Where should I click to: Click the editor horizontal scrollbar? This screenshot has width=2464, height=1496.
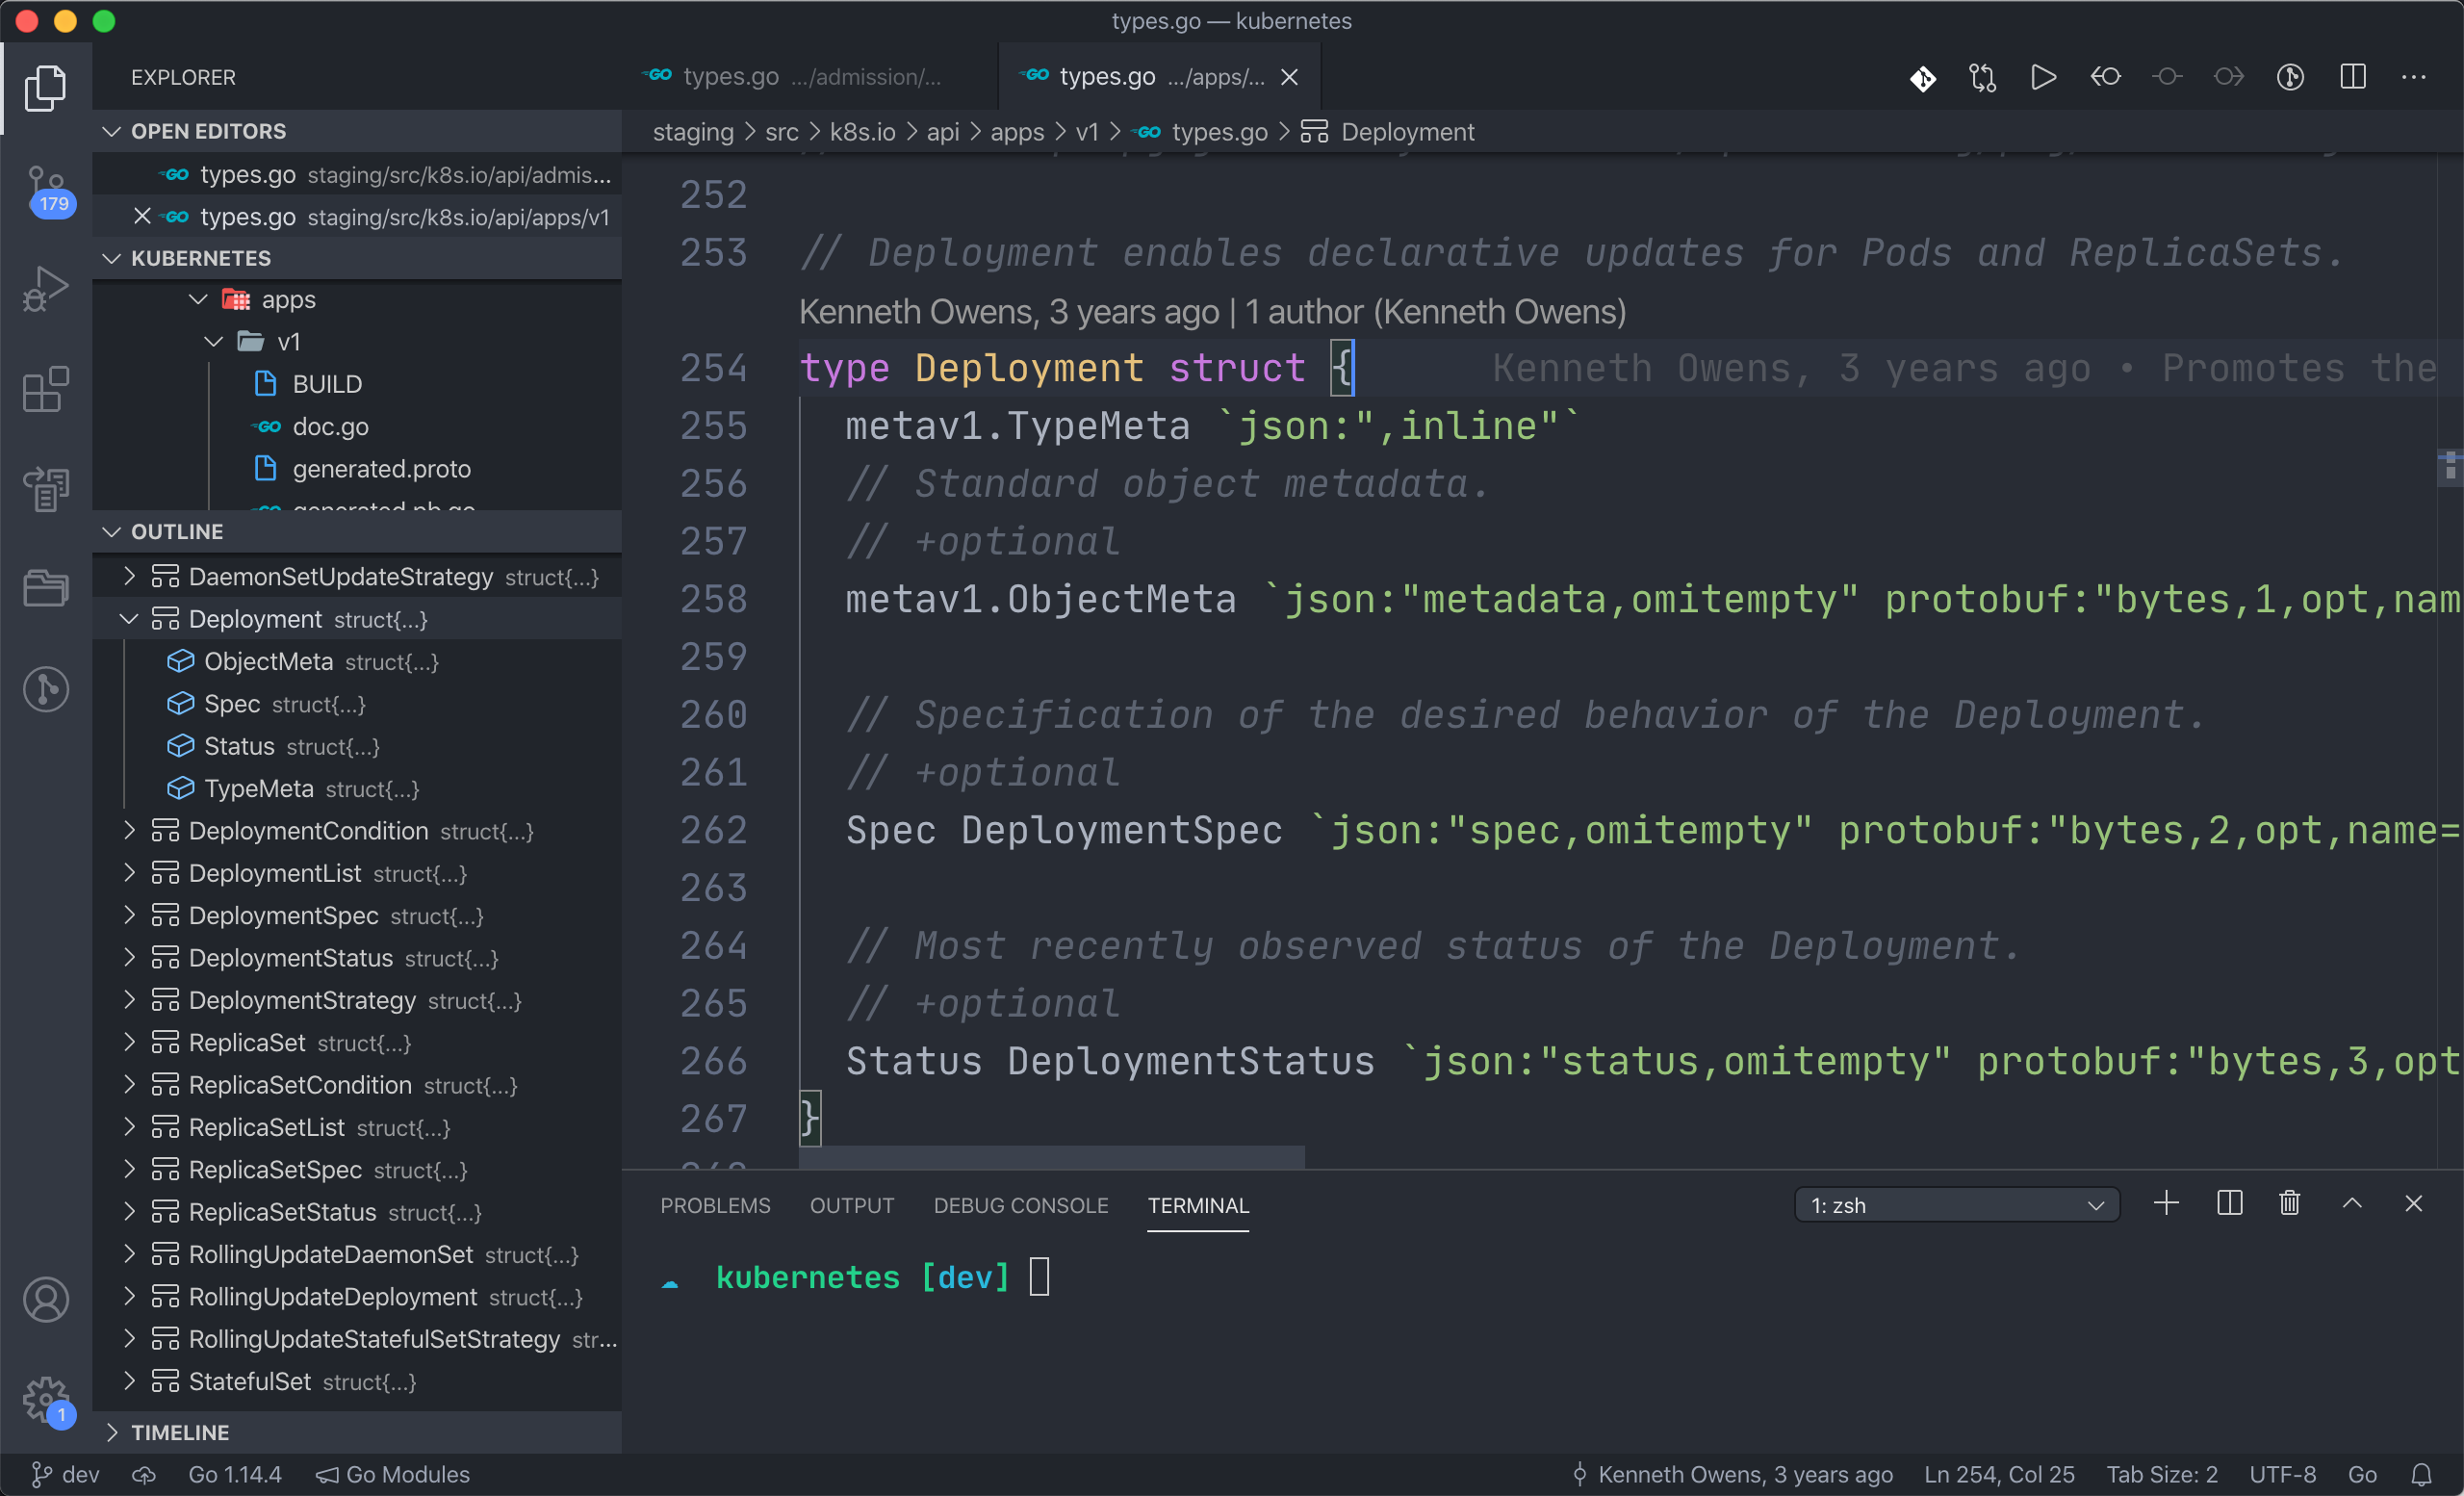coord(1052,1157)
